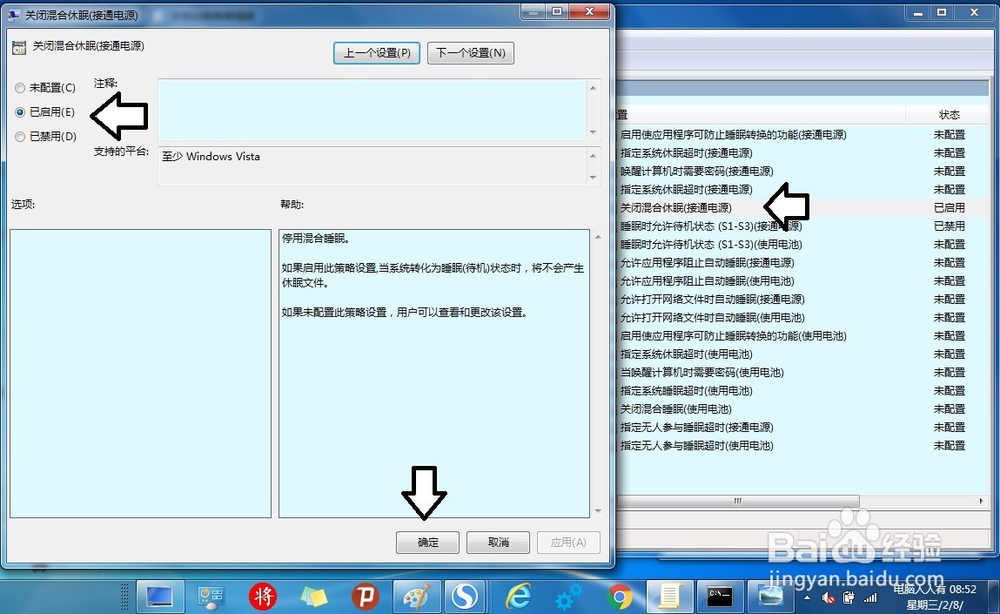Select 启用使应用程序可防止睡眠转换的功能(使用电池) row

click(733, 335)
